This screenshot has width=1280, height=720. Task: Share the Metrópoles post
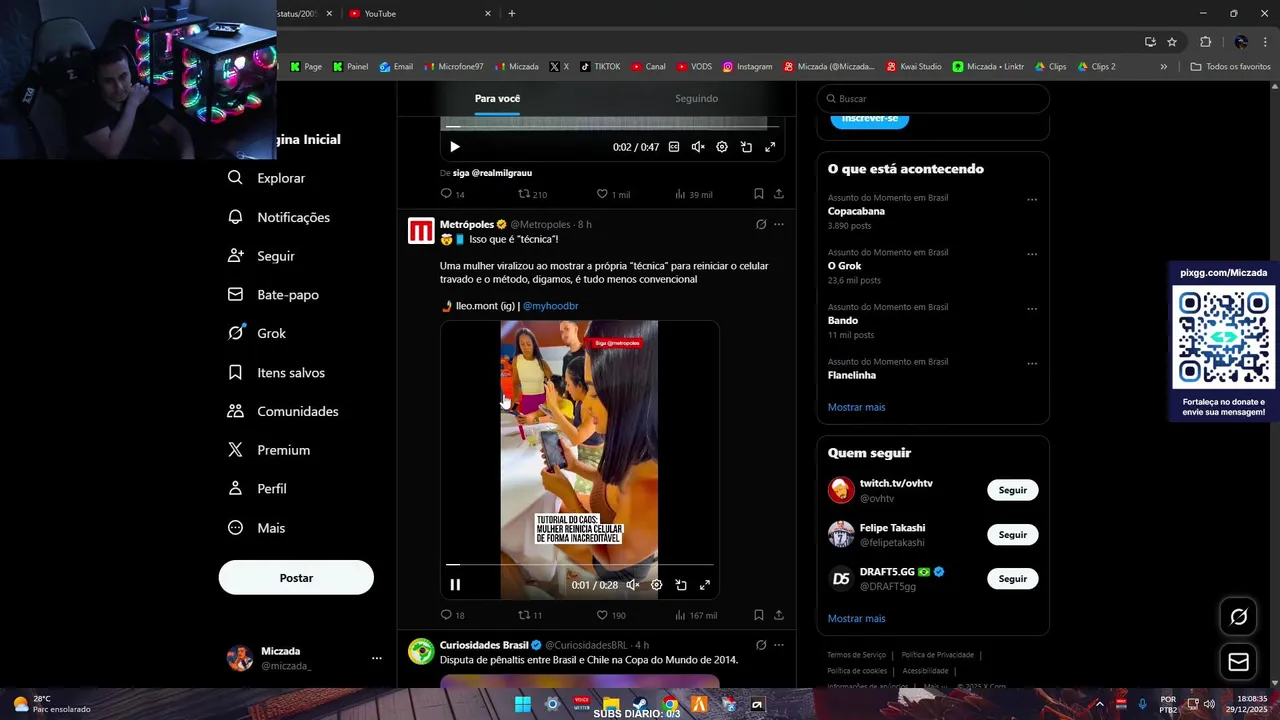779,615
